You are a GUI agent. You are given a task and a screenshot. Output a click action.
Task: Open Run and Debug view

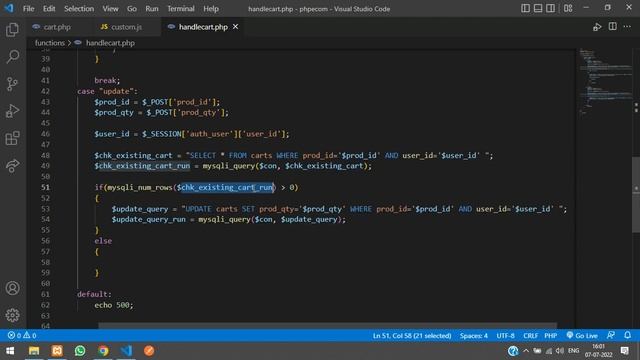[x=12, y=111]
